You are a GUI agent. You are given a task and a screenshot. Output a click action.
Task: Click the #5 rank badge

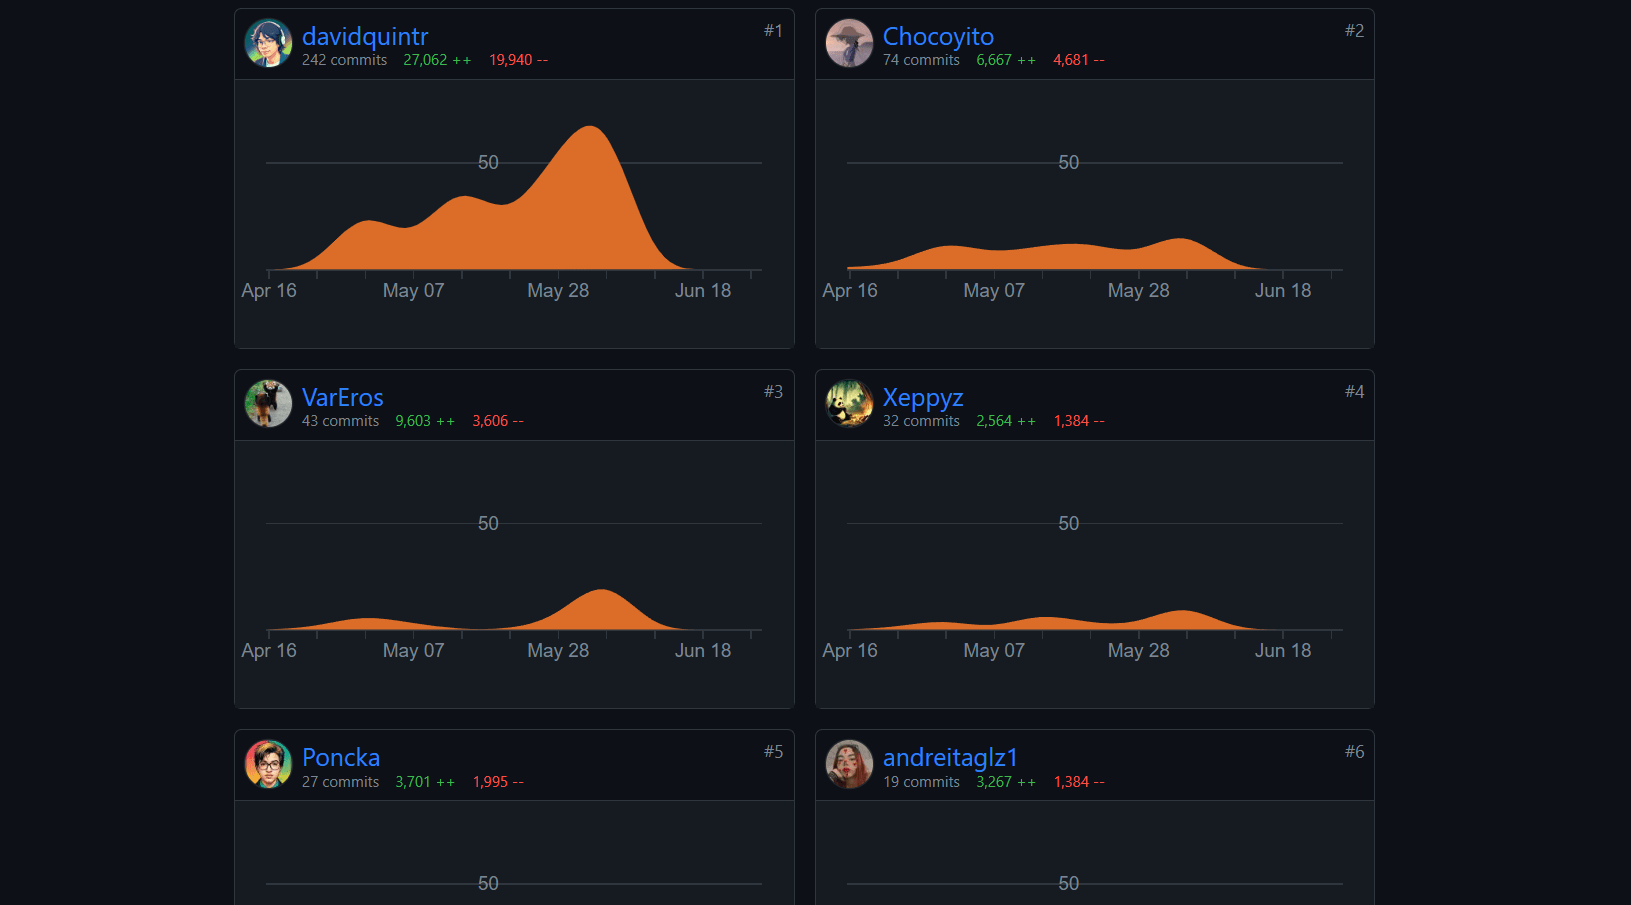click(773, 752)
